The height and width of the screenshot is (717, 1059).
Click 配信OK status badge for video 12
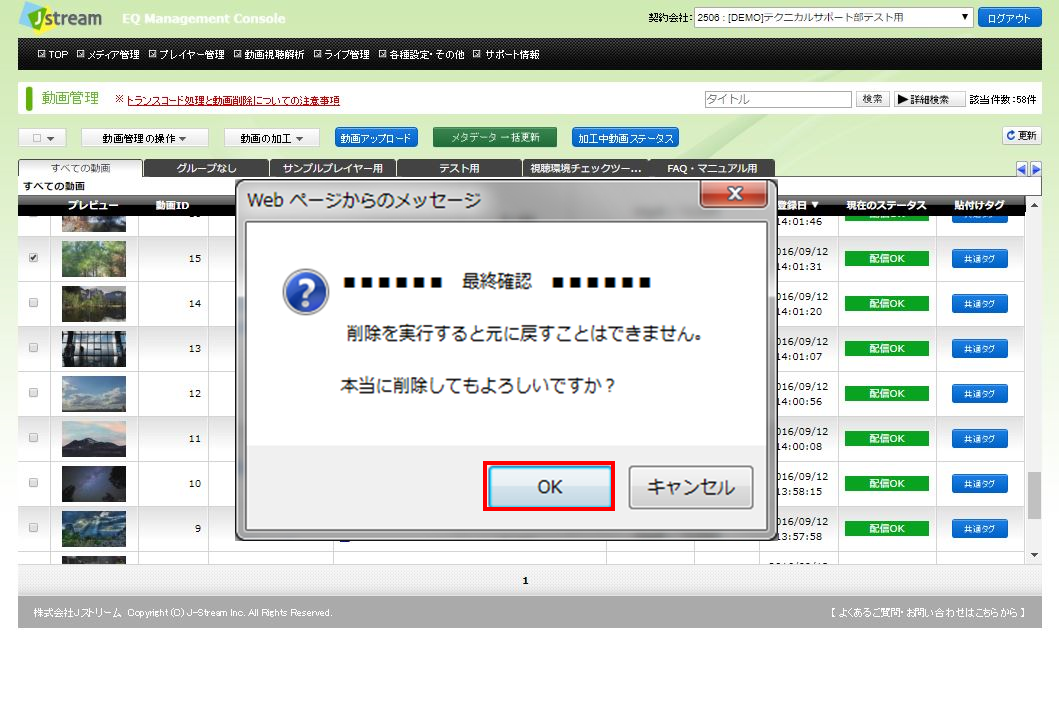886,394
